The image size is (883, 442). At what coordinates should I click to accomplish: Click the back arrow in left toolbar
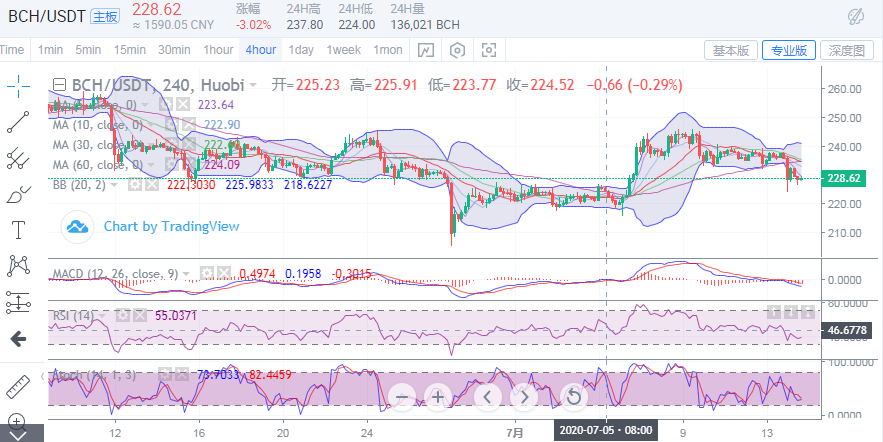[18, 338]
